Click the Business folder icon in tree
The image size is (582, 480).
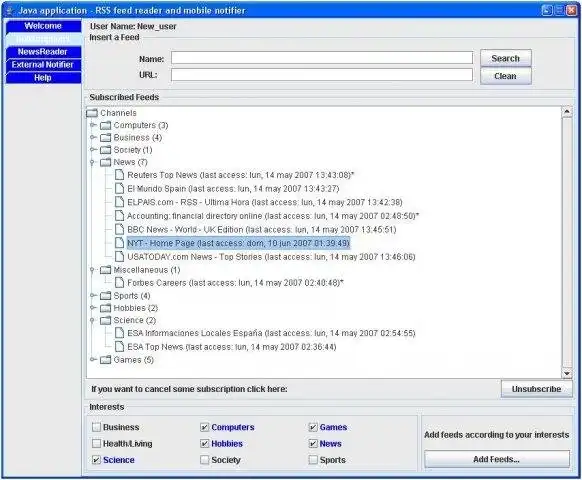(x=106, y=137)
